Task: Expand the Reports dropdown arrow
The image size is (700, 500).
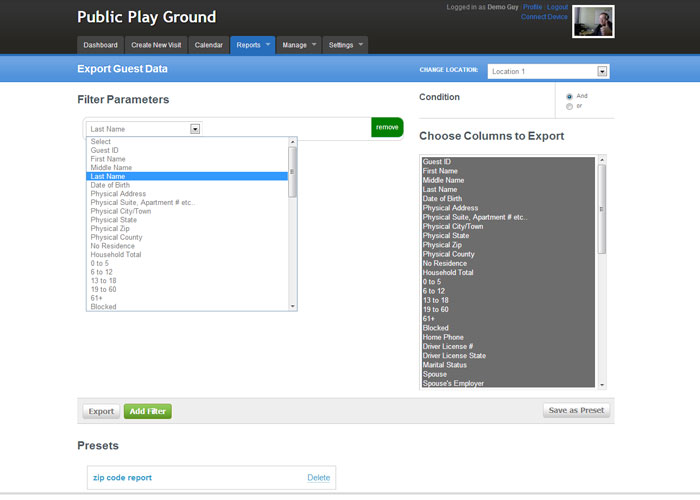Action: tap(268, 45)
